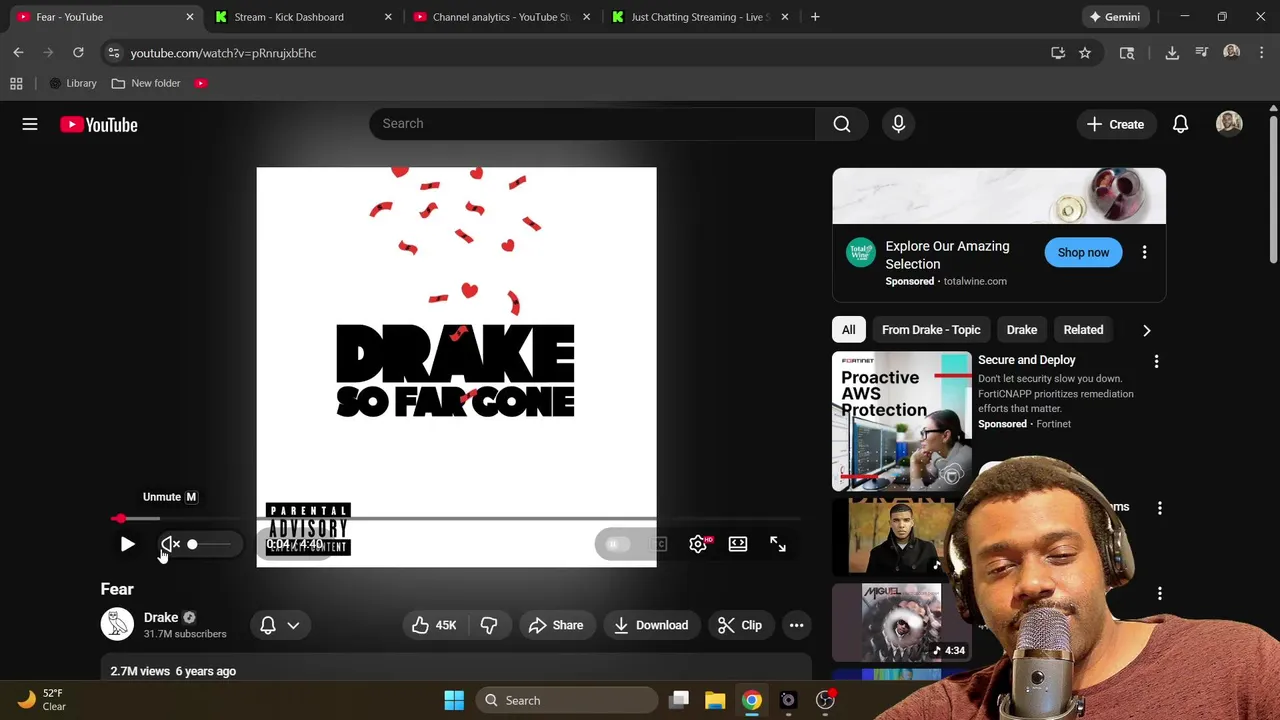
Task: Open Chrome three-dot menu
Action: coord(1261,53)
